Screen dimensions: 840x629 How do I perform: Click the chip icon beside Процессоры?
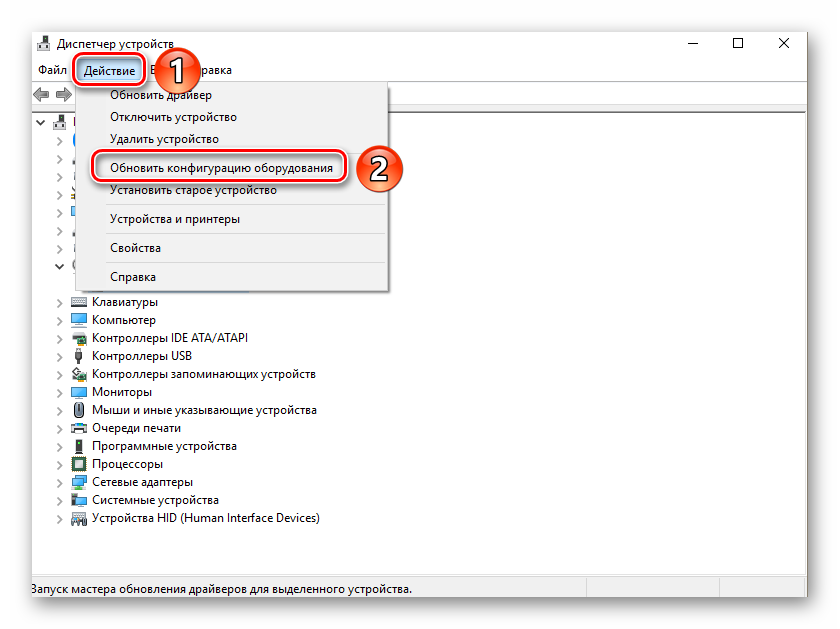79,464
